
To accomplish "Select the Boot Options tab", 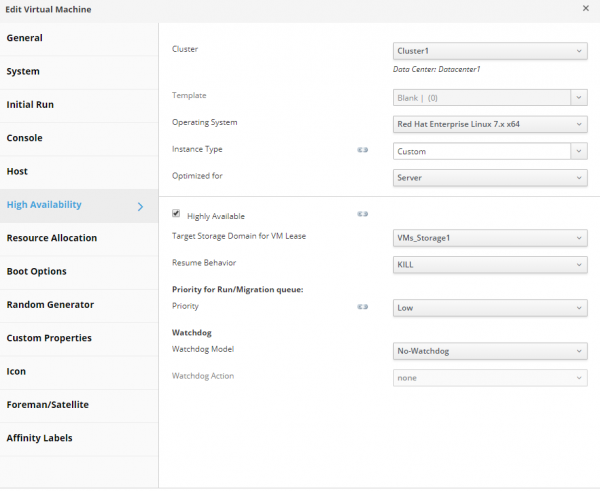I will point(37,271).
